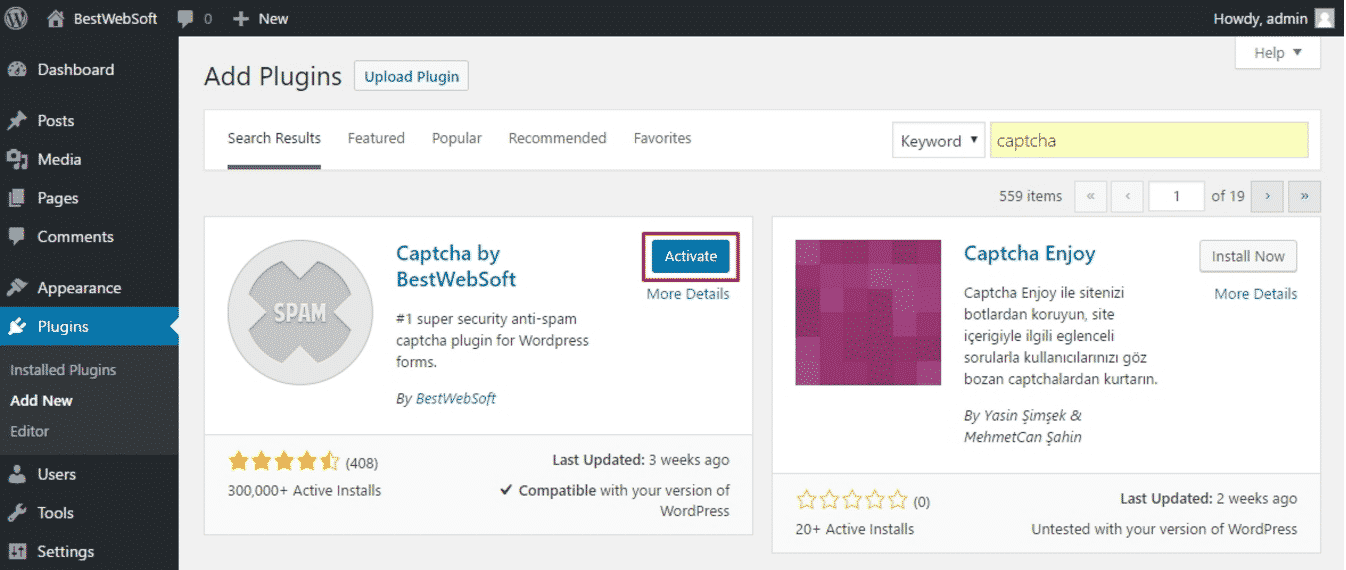Expand the Help dropdown tab
This screenshot has width=1346, height=570.
pos(1278,53)
